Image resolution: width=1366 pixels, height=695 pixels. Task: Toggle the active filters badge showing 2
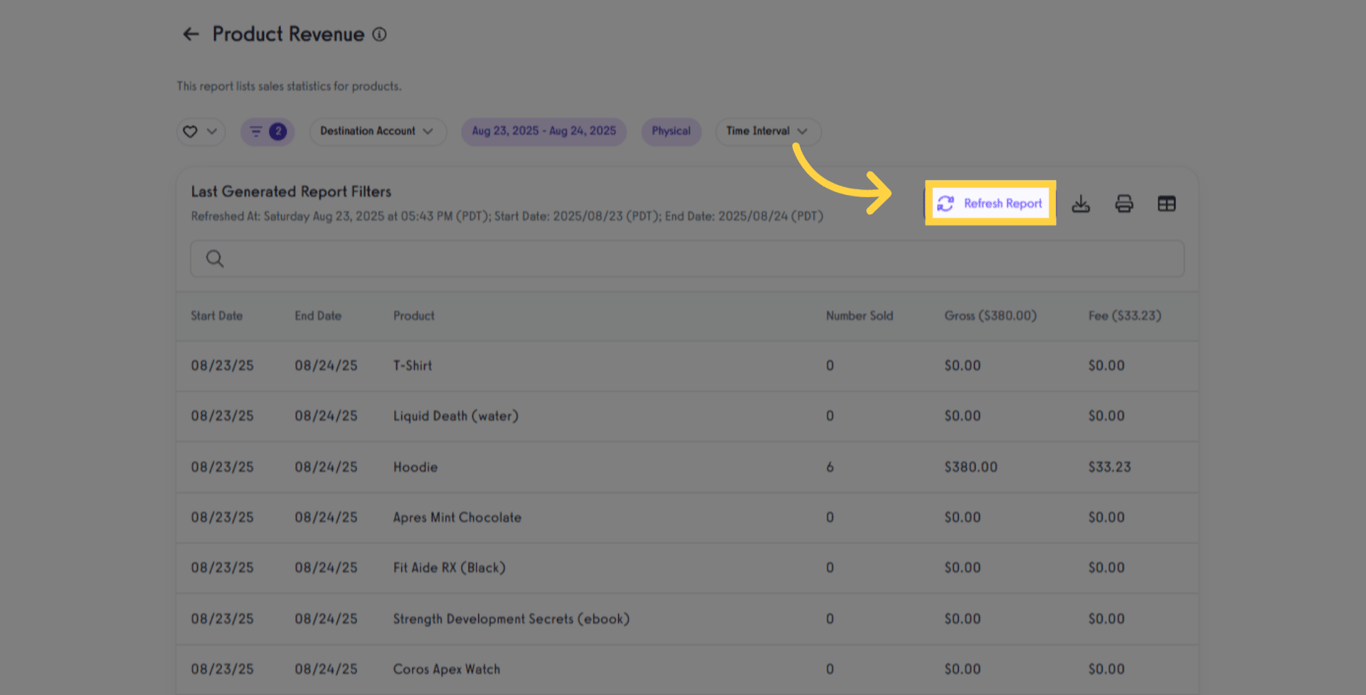point(277,131)
